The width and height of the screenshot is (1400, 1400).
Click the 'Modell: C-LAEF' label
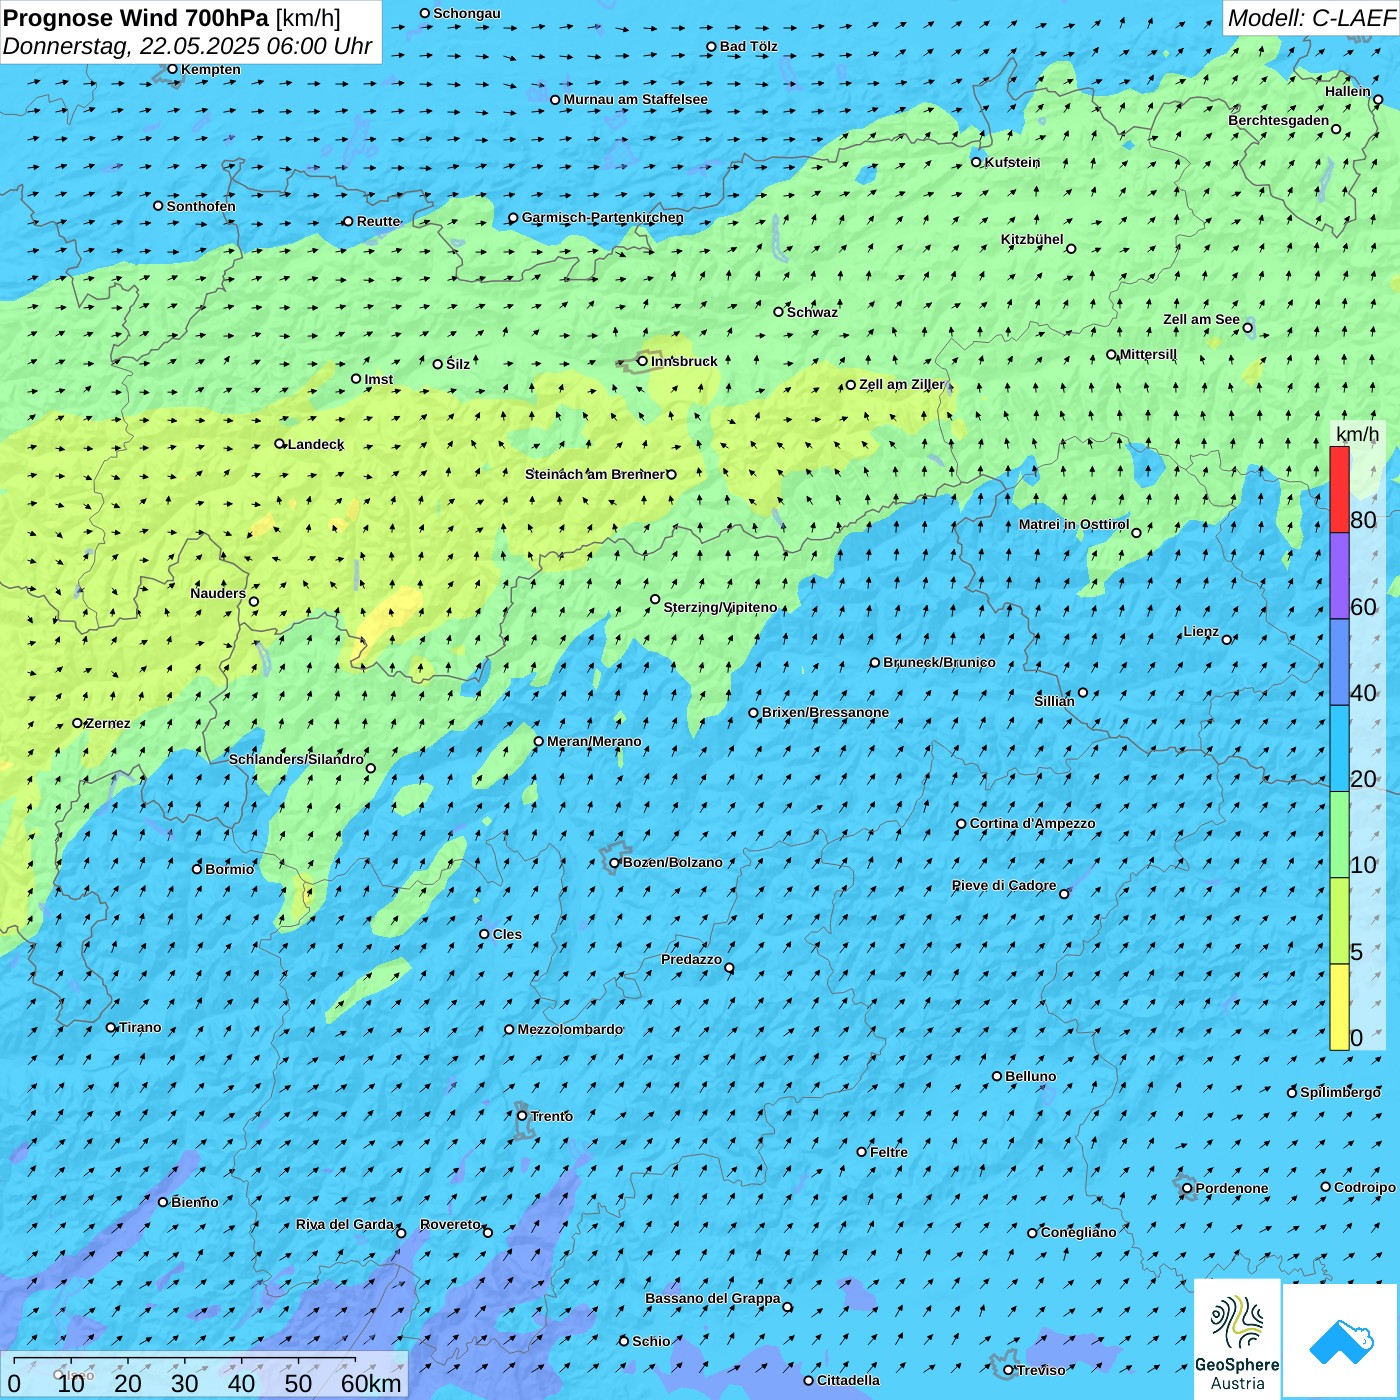click(x=1311, y=18)
